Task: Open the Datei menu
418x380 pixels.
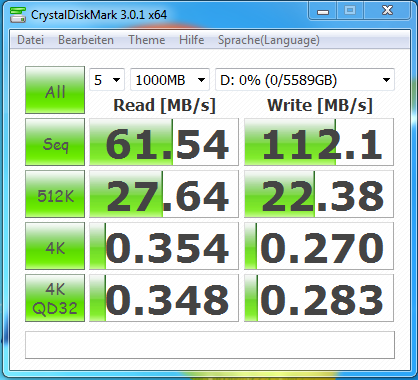Action: (x=30, y=40)
